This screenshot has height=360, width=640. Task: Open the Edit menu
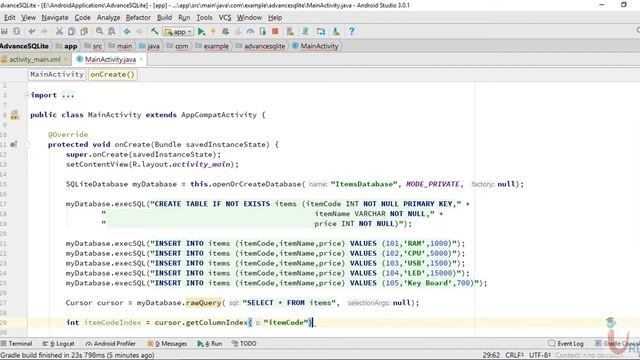(x=9, y=18)
